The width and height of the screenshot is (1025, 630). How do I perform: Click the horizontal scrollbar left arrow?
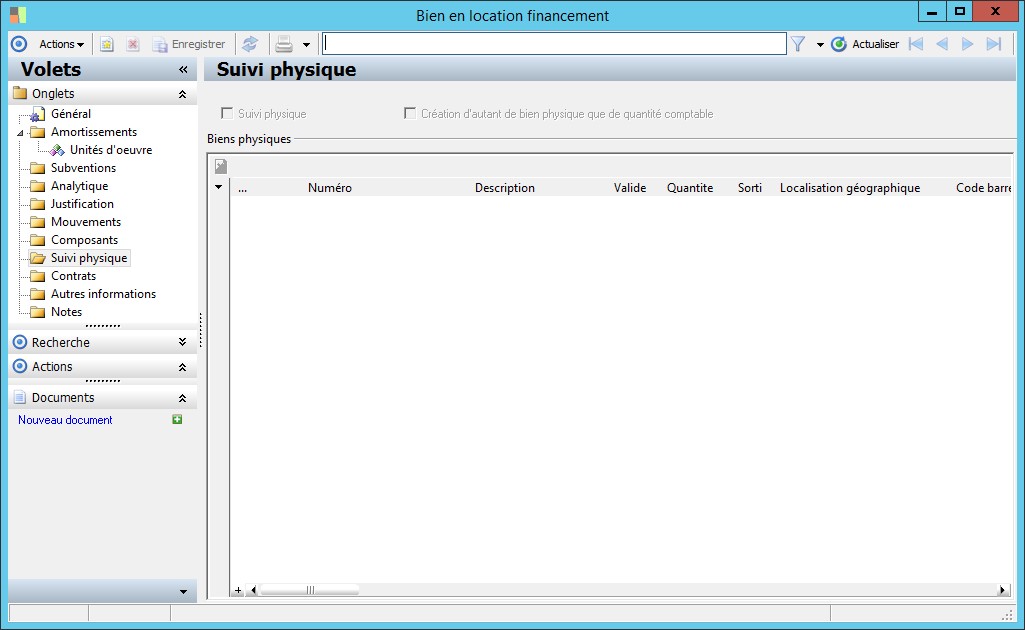[x=254, y=590]
